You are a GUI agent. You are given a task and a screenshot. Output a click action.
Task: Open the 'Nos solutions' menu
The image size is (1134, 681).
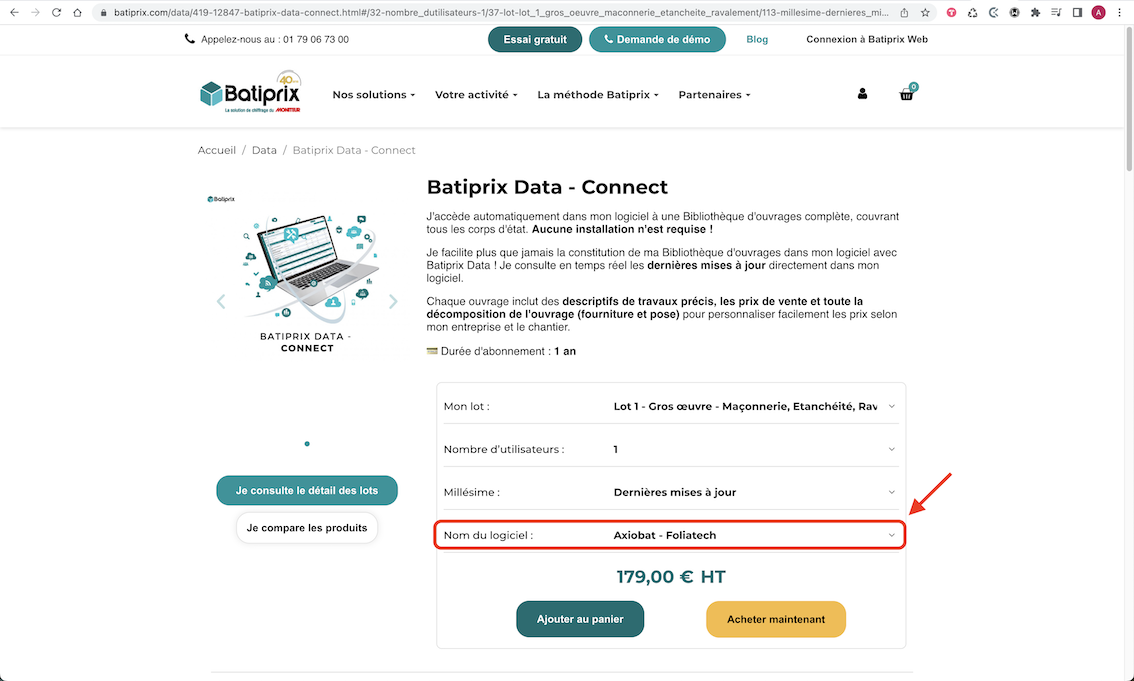coord(373,95)
